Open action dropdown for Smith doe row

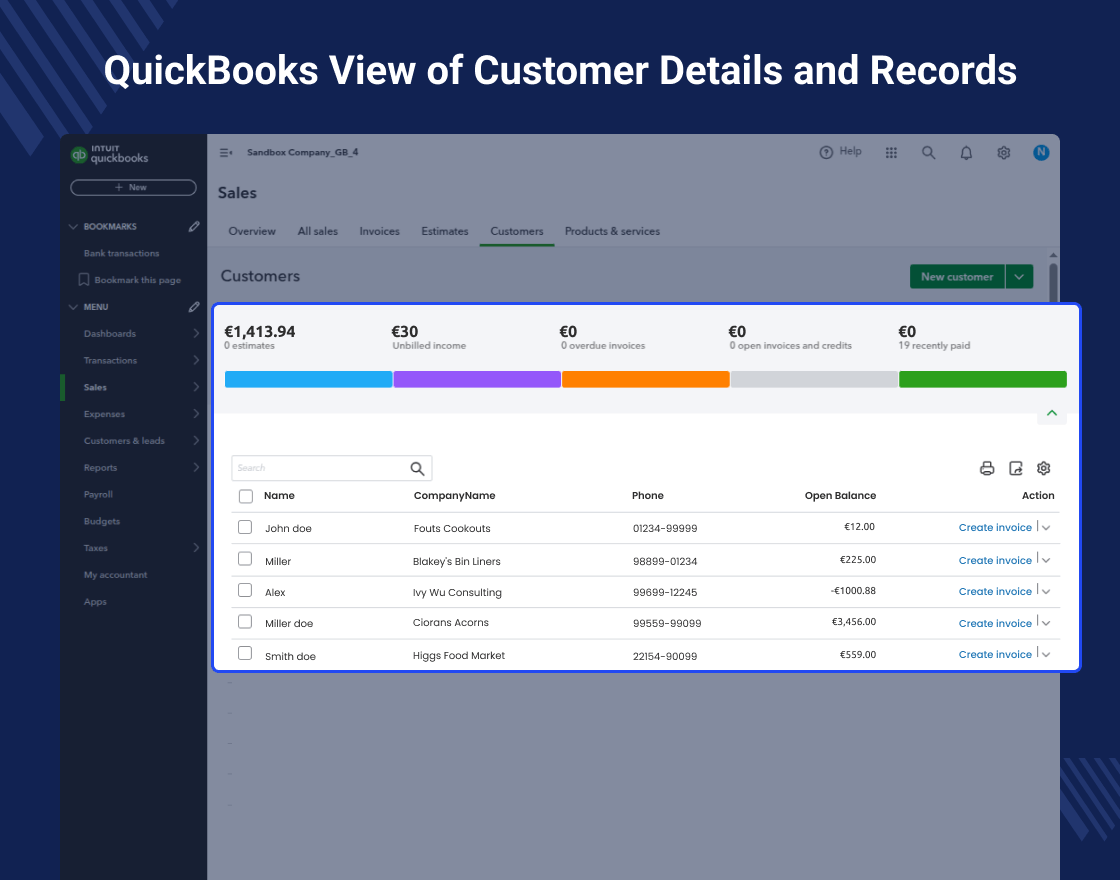(x=1046, y=654)
